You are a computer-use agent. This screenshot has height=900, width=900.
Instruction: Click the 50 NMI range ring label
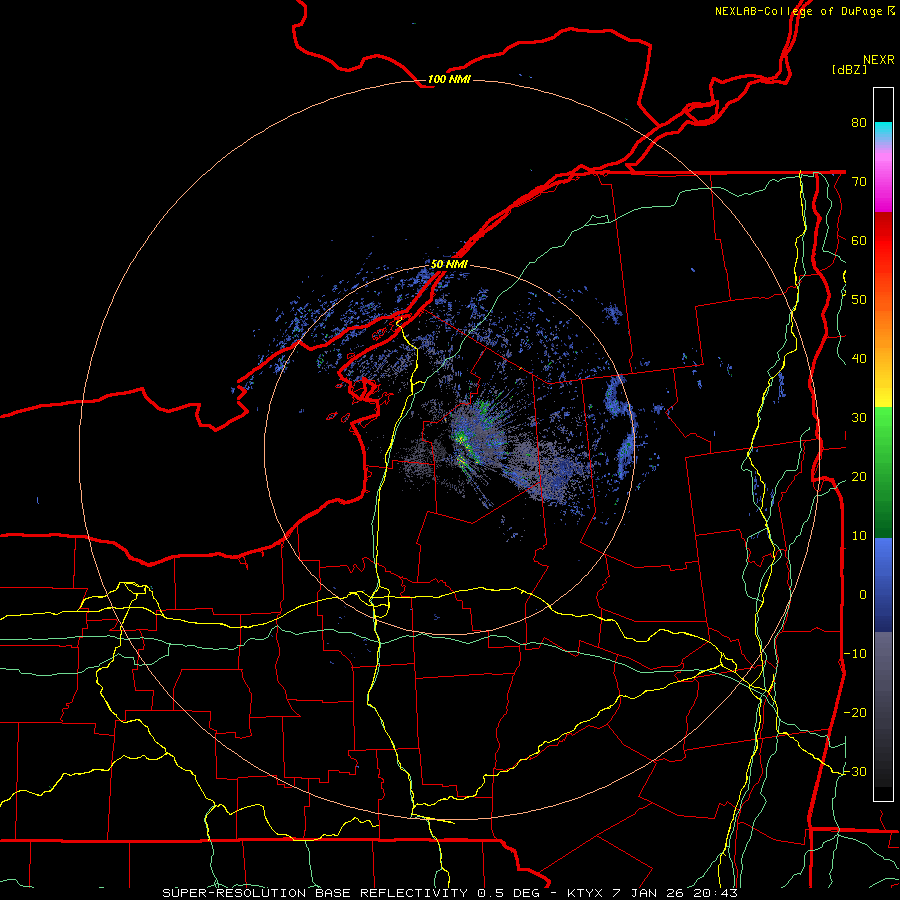click(x=449, y=264)
